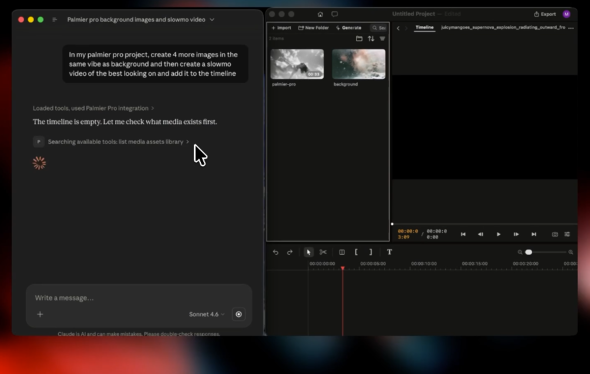Select the palmier-pro video thumbnail

(x=297, y=64)
